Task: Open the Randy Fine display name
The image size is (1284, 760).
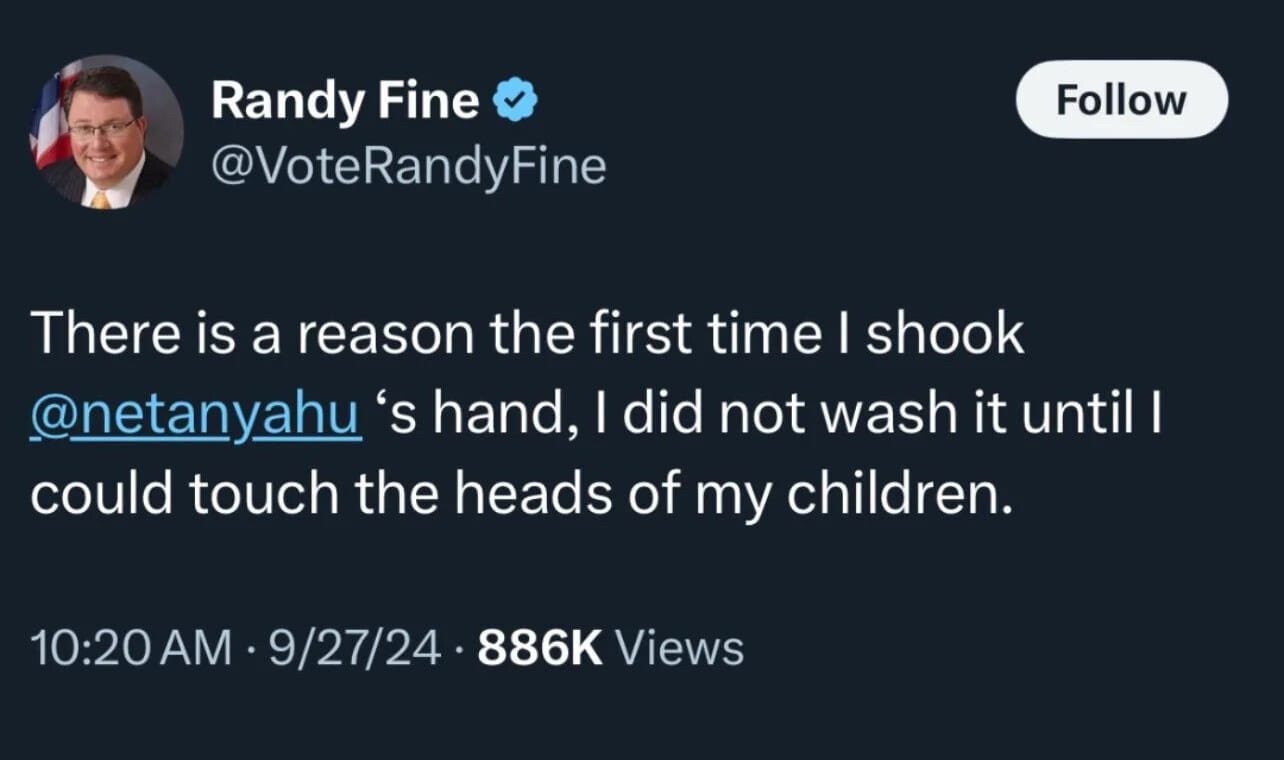Action: [x=345, y=102]
